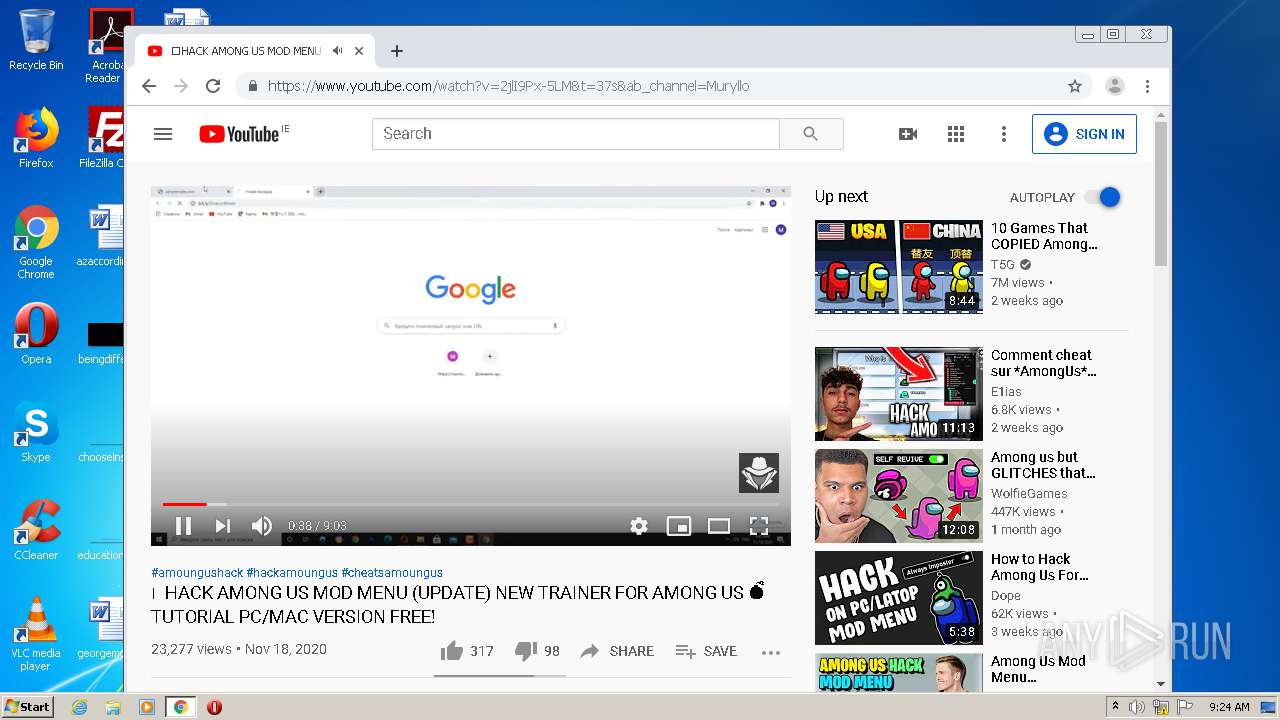Open #cheatsamoungus hashtag link
1280x720 pixels.
(x=392, y=573)
